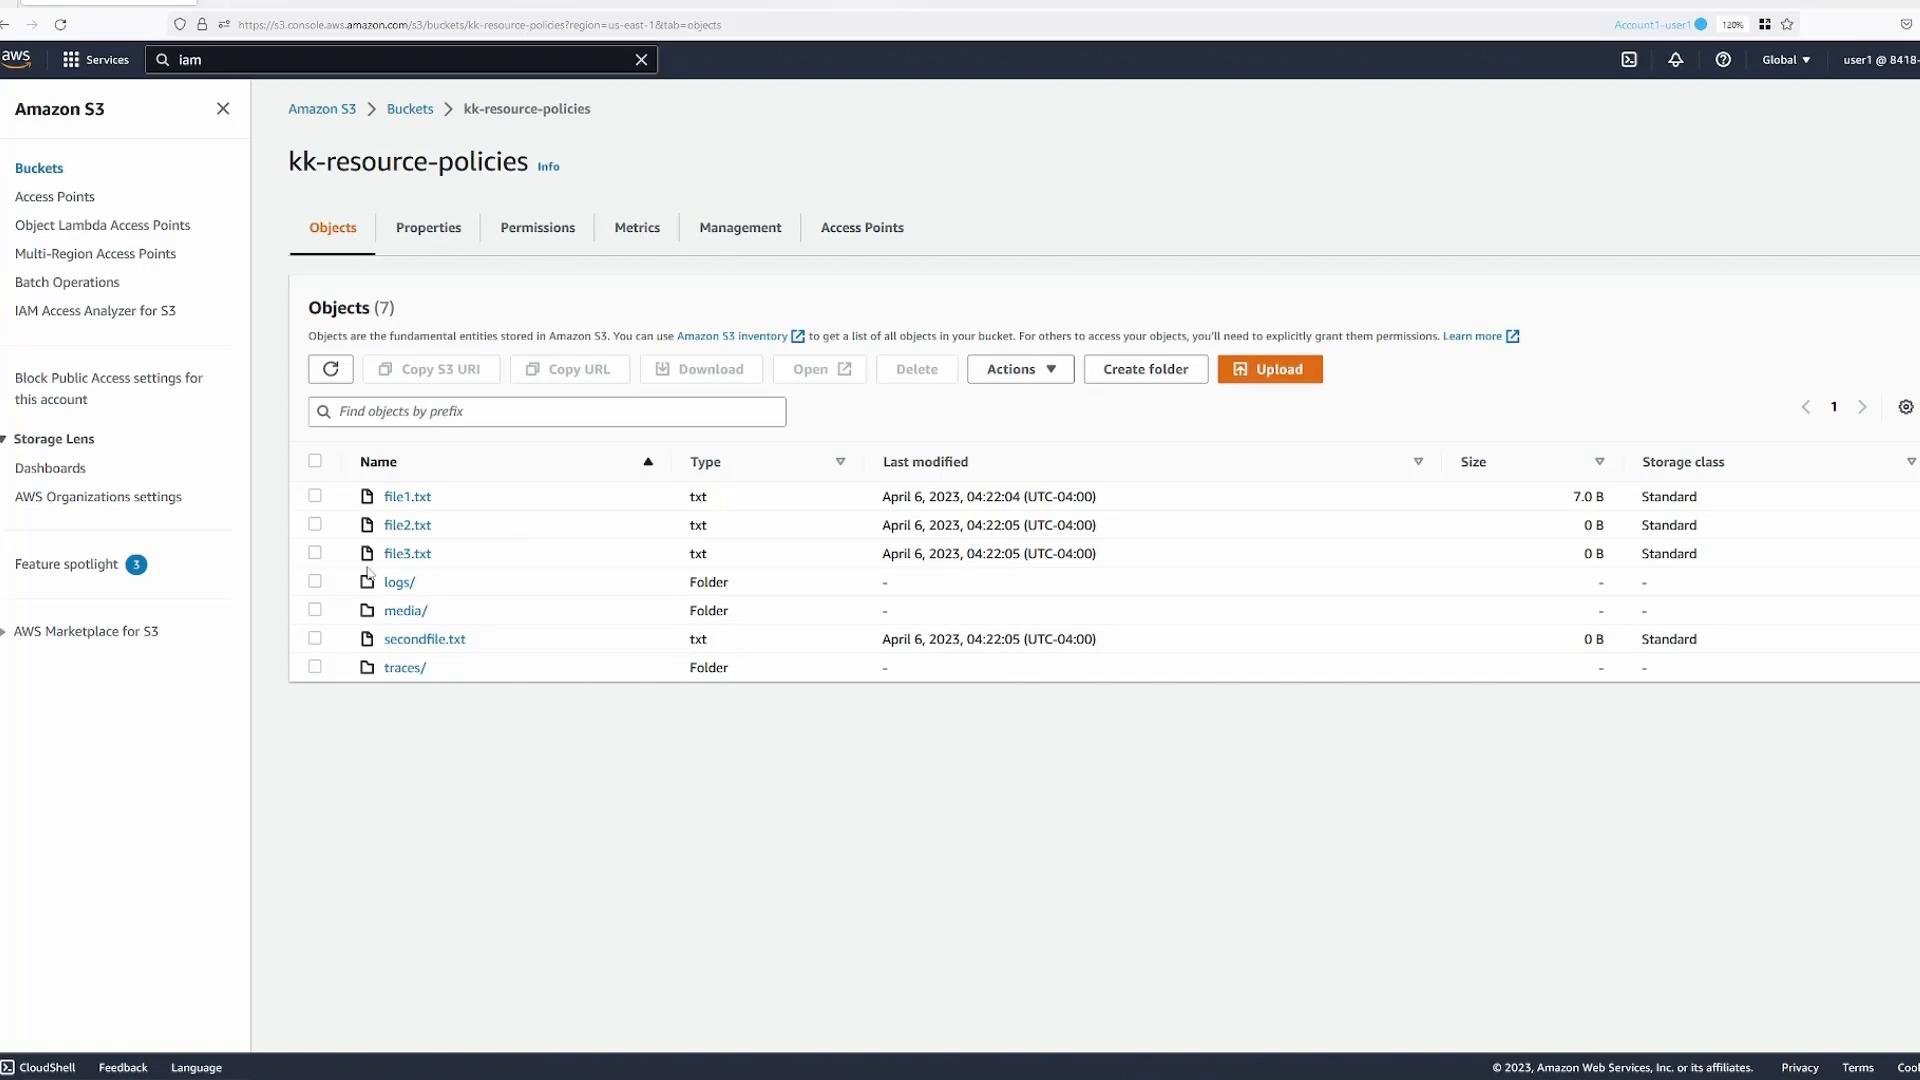Screen dimensions: 1920x1080
Task: Go to previous page of objects
Action: pos(1806,407)
